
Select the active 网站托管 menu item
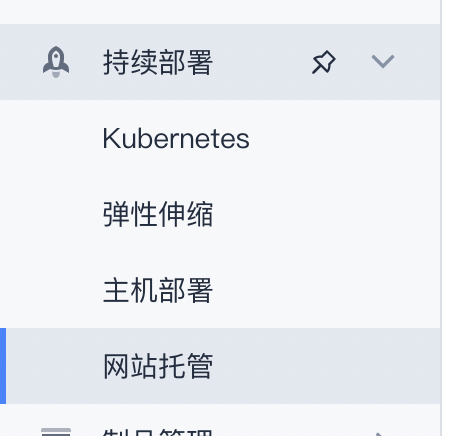click(x=220, y=366)
